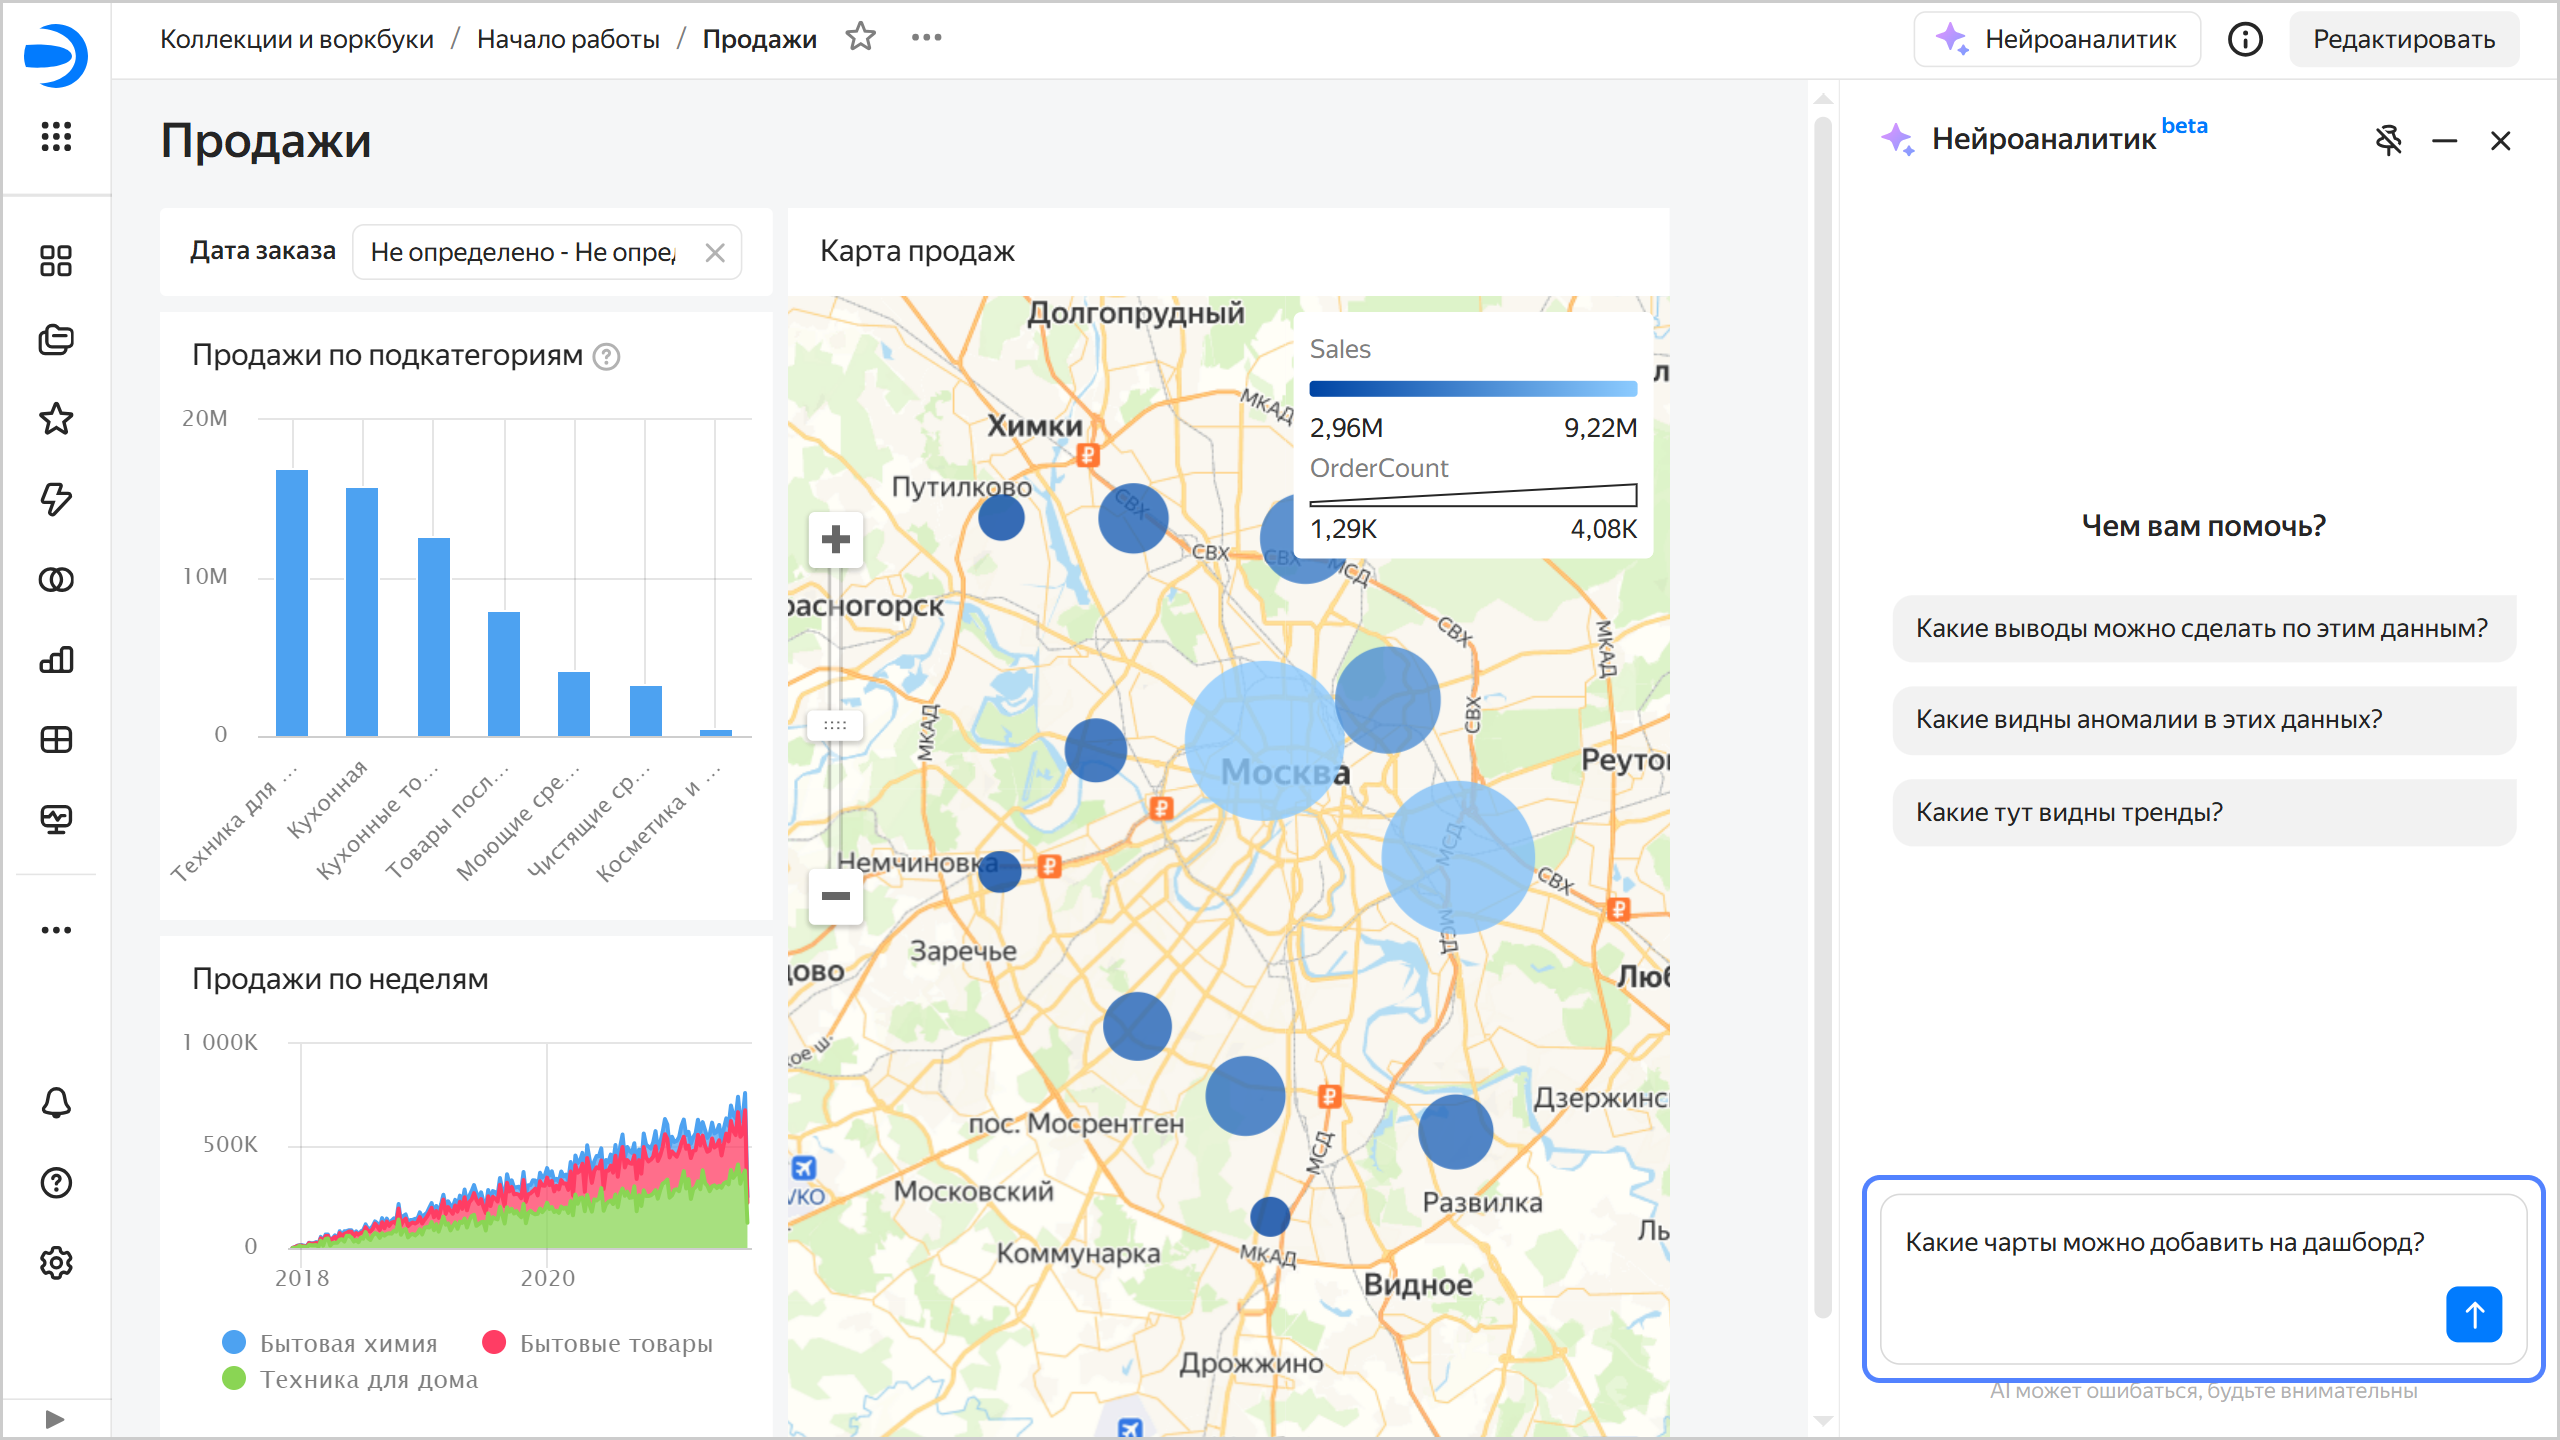Open the all services grid icon

(x=56, y=136)
